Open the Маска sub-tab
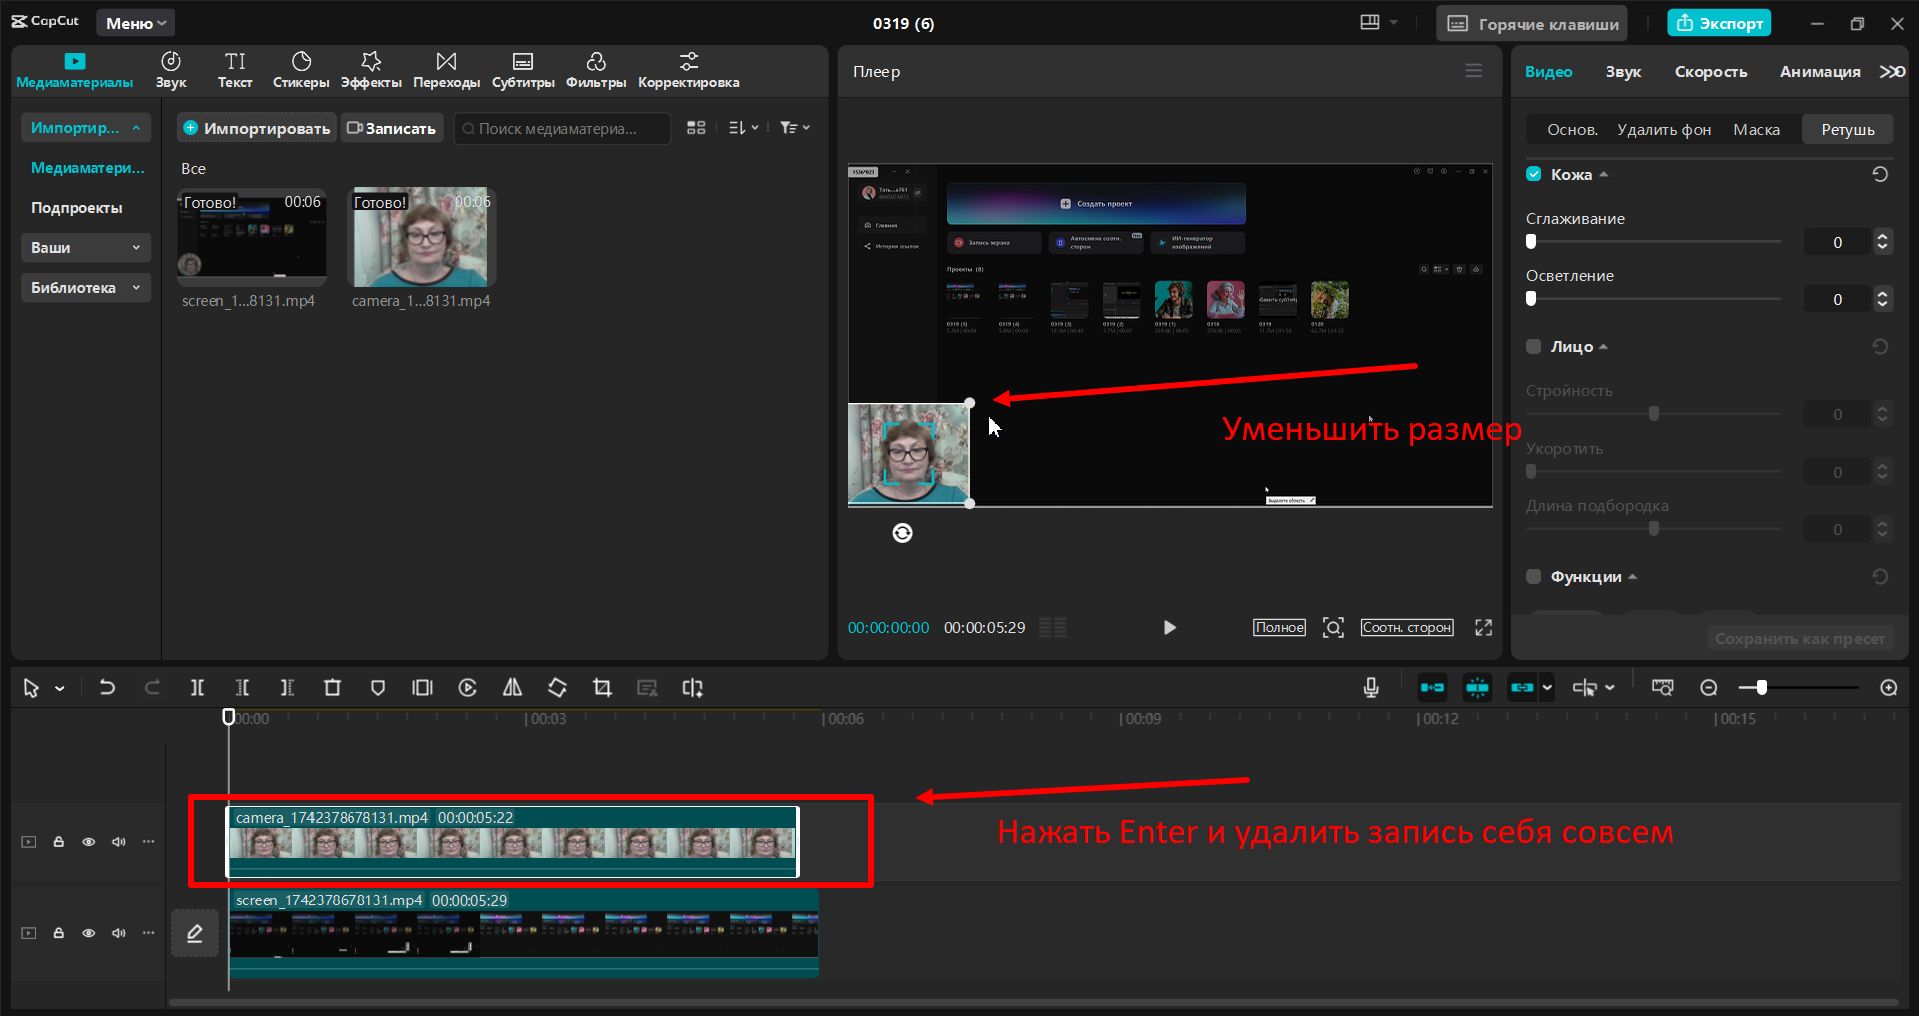This screenshot has height=1016, width=1919. pyautogui.click(x=1756, y=130)
